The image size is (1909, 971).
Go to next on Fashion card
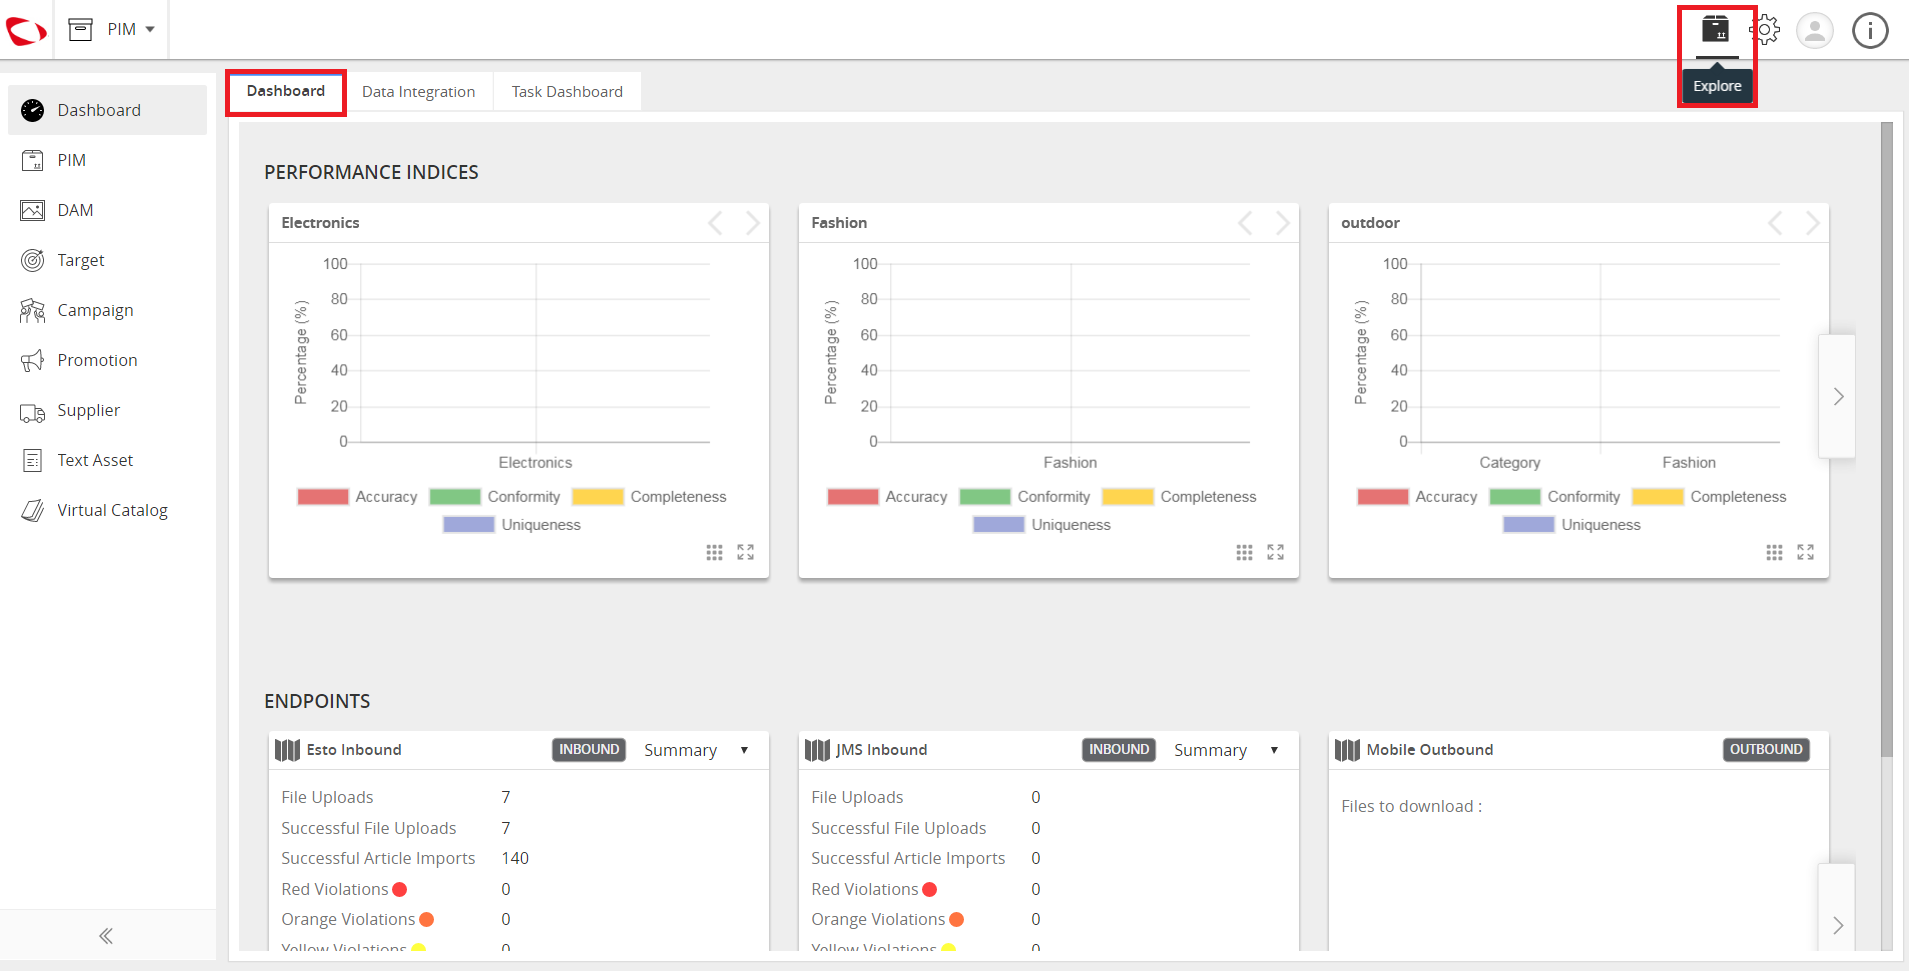click(1283, 223)
